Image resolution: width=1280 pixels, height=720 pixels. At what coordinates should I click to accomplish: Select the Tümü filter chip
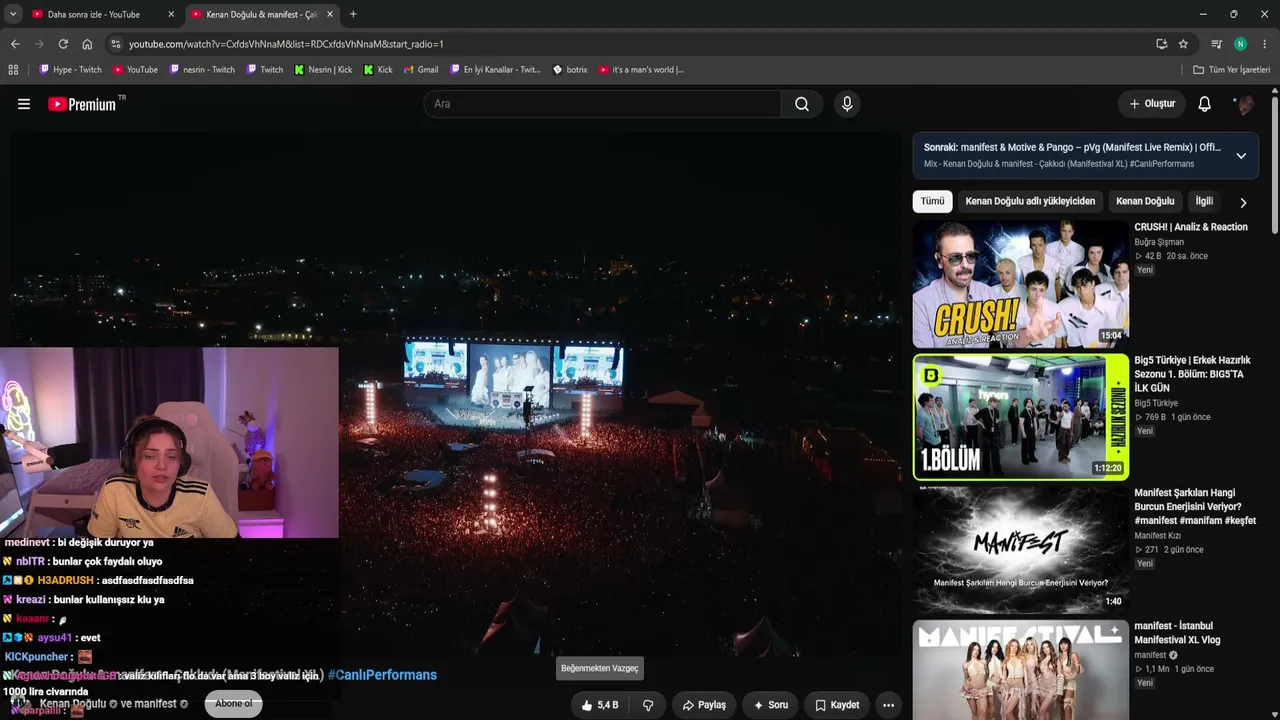point(932,201)
